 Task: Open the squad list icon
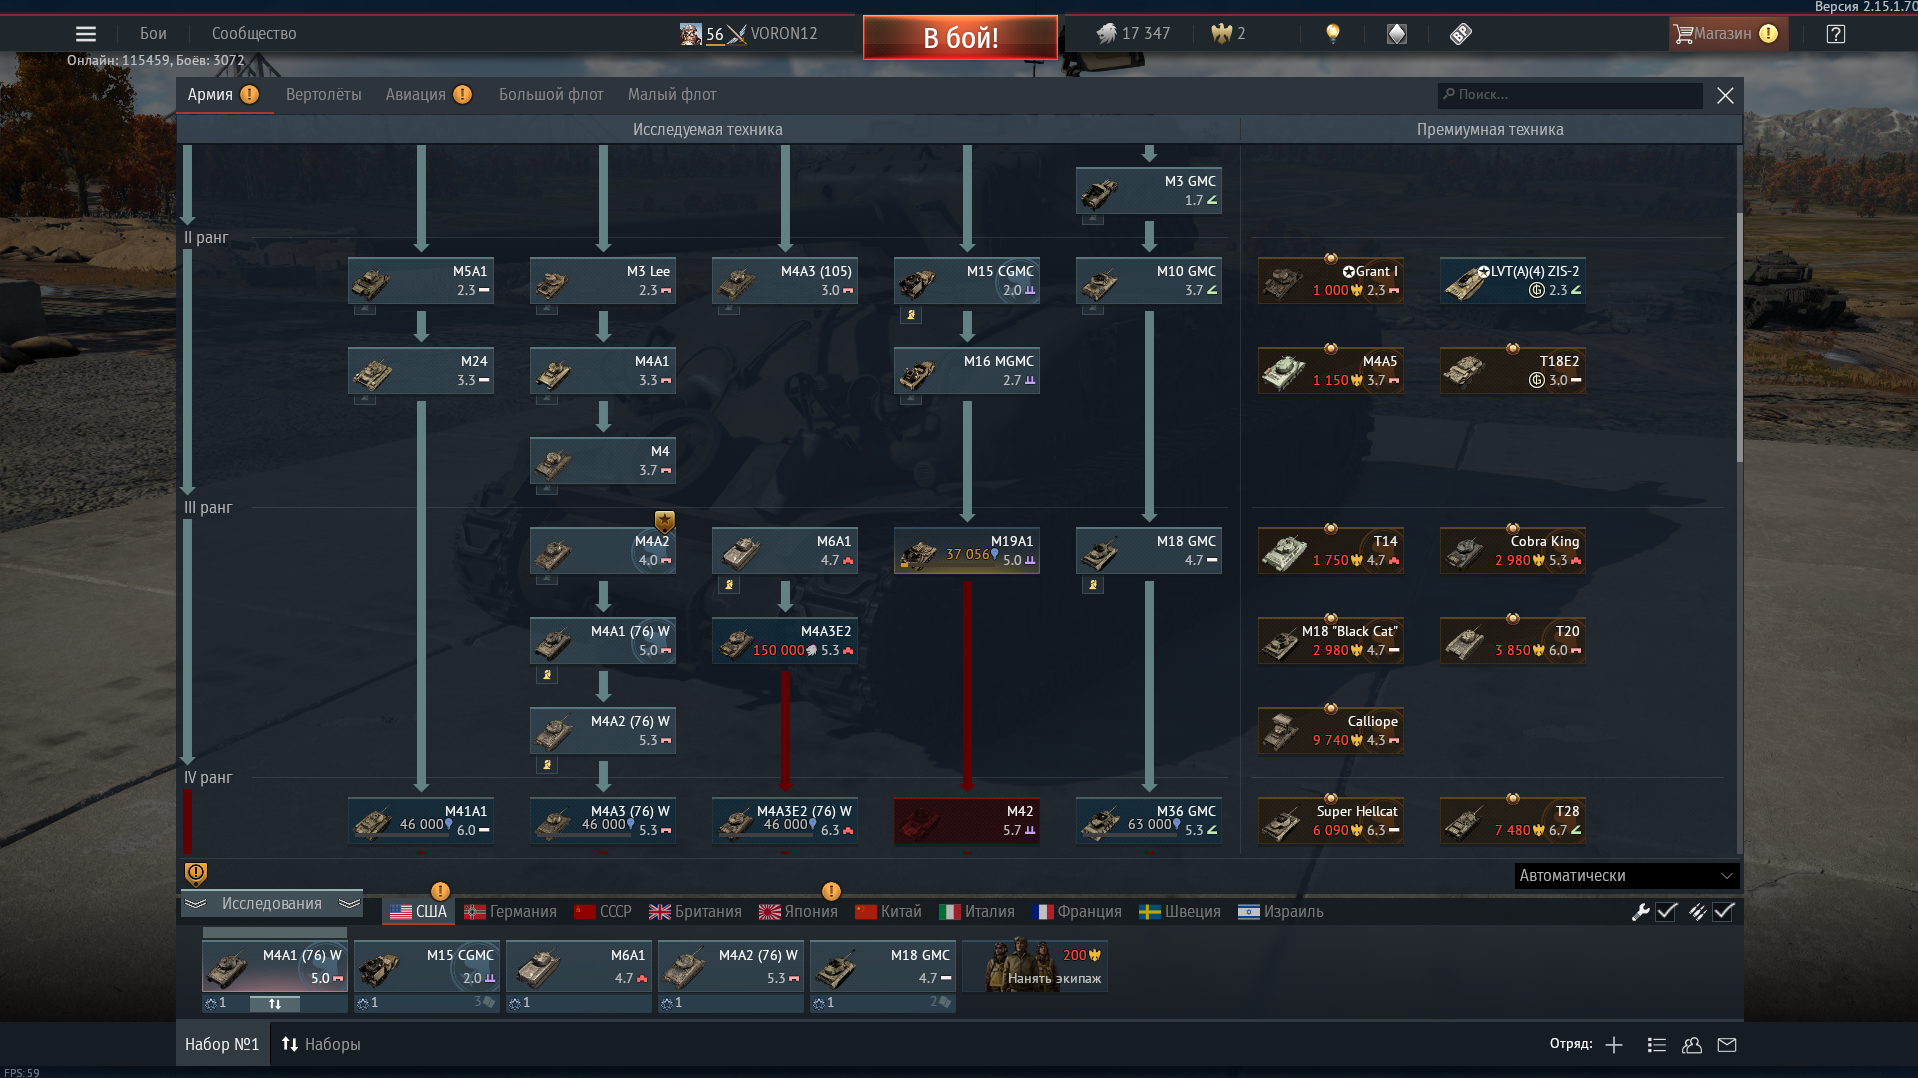pos(1656,1044)
